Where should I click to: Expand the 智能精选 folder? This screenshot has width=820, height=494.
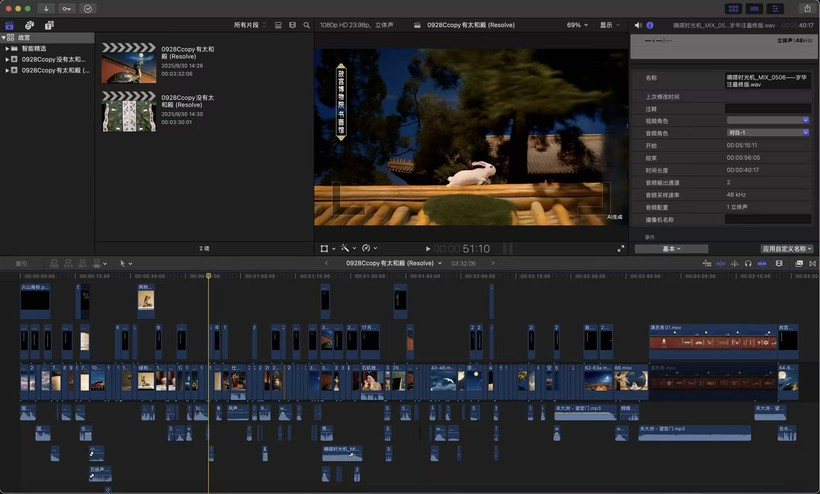point(8,48)
